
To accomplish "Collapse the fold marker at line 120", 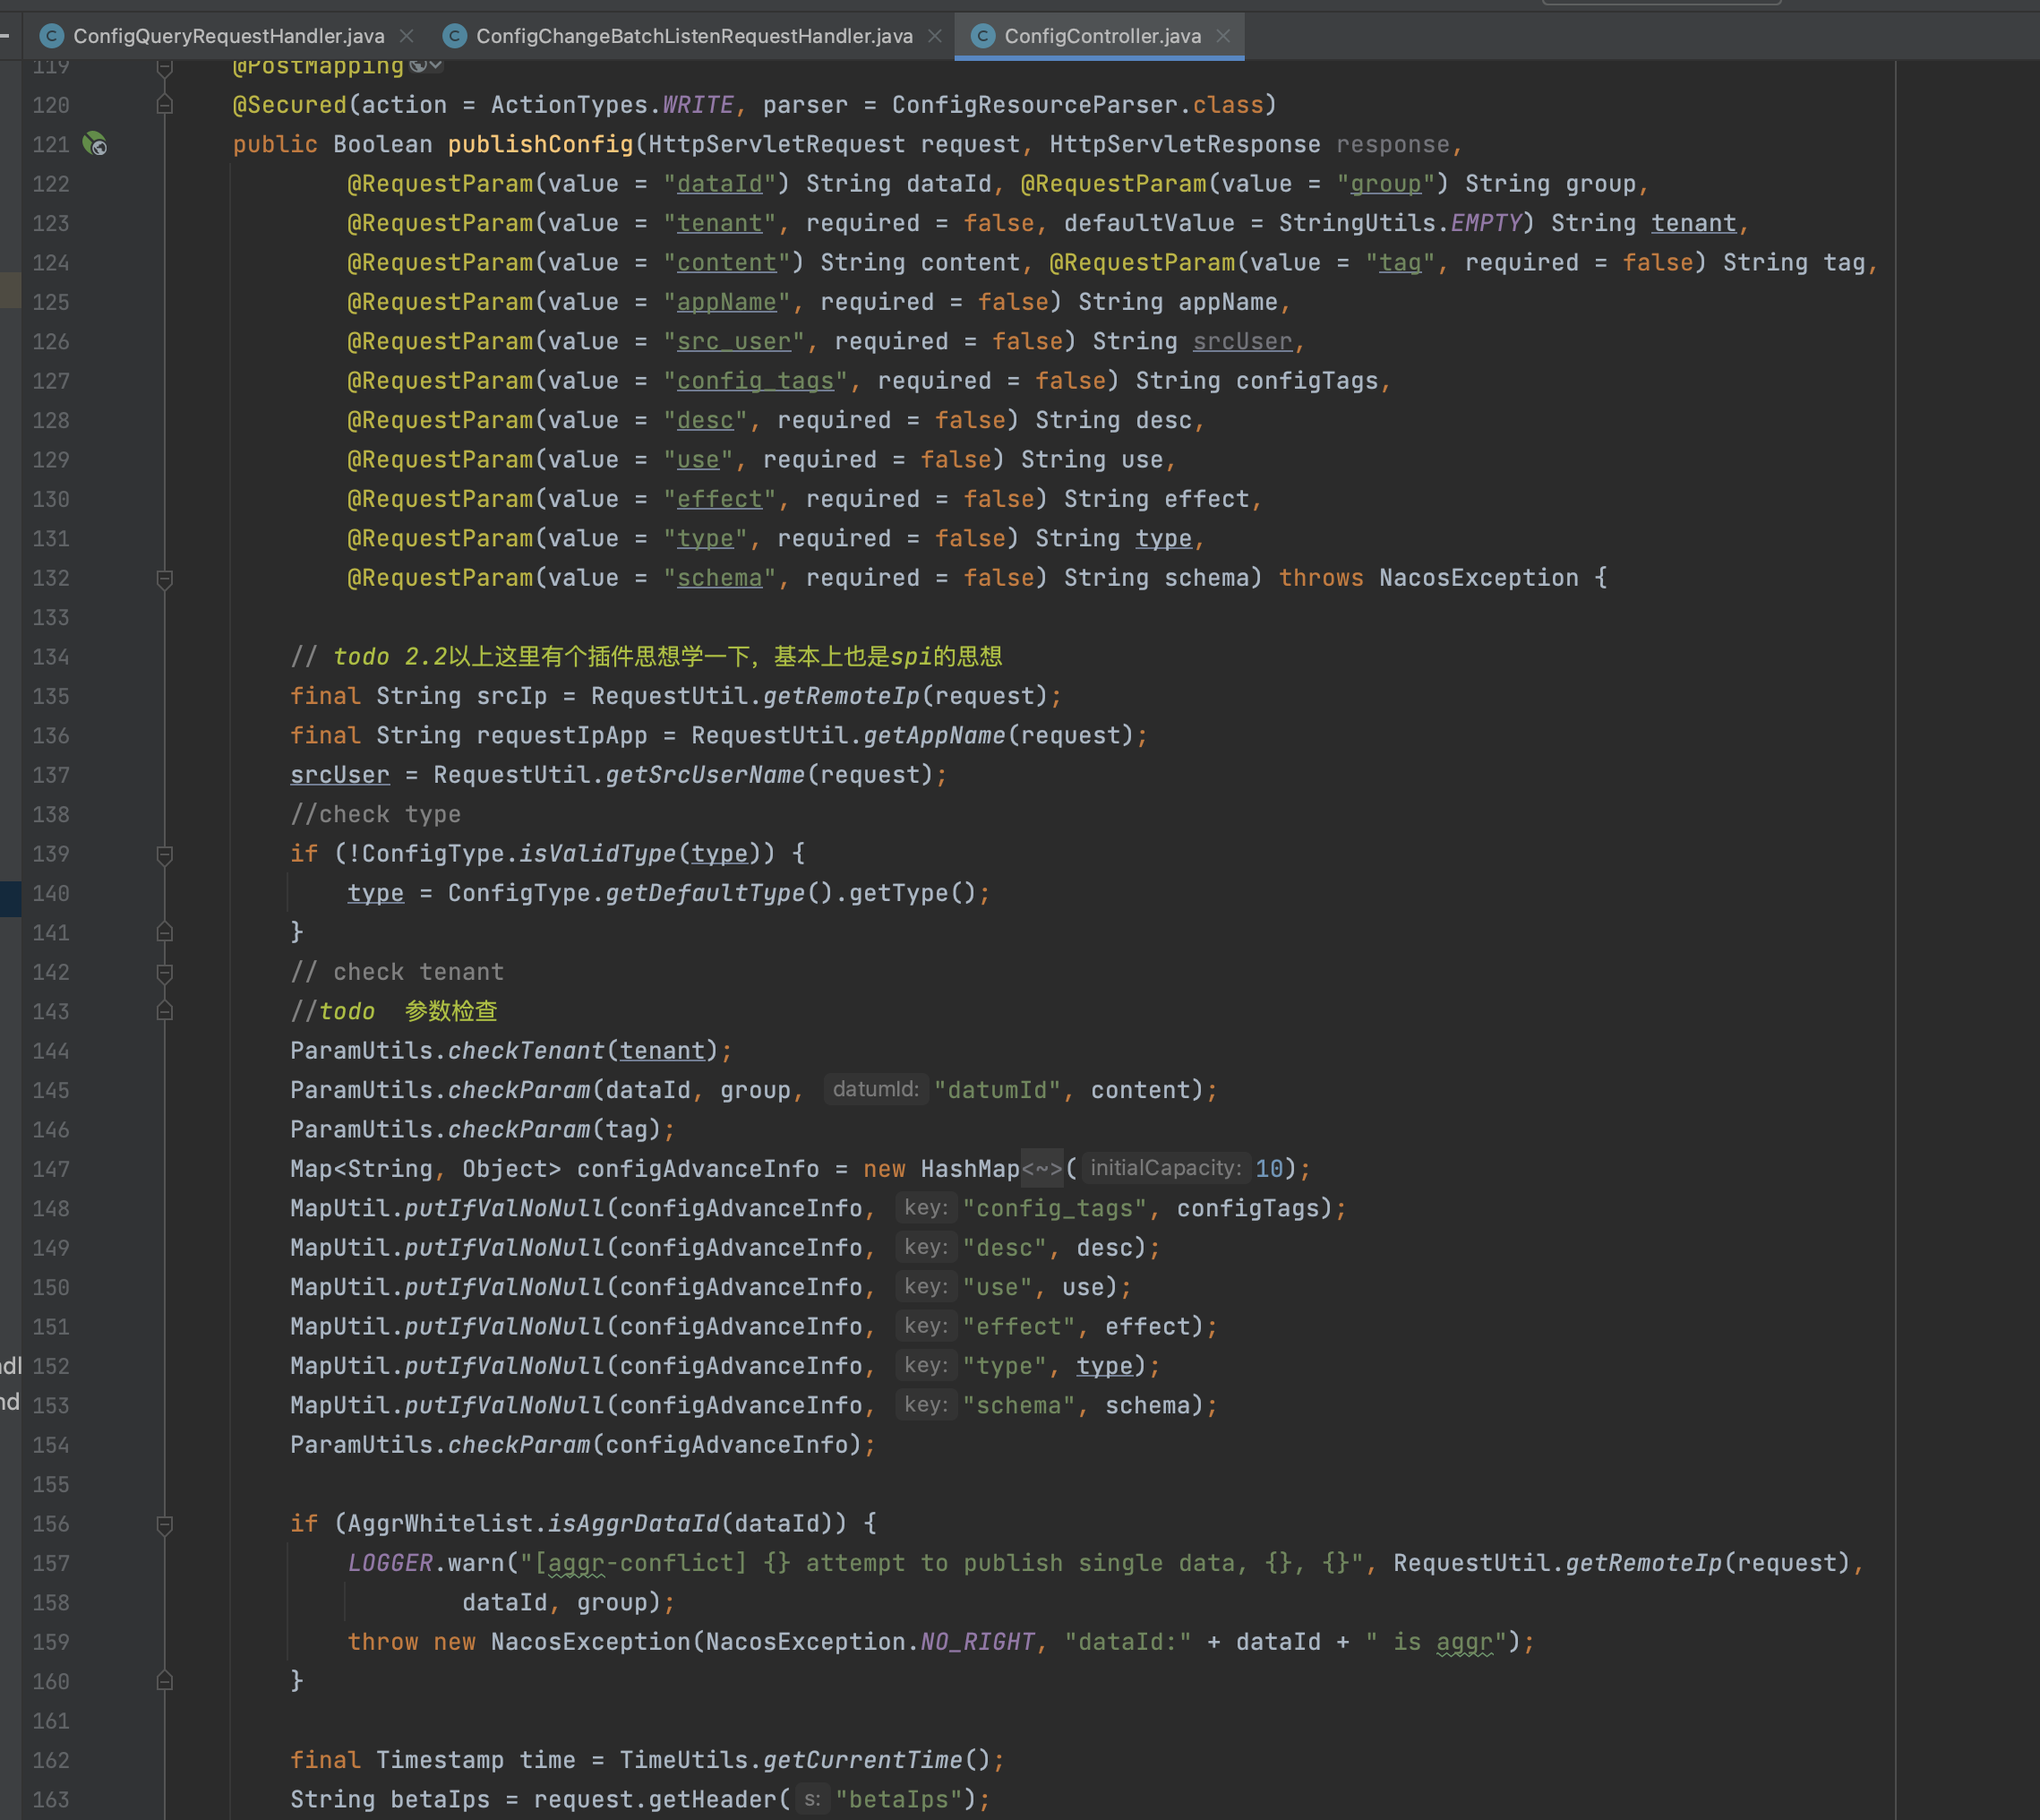I will click(165, 105).
